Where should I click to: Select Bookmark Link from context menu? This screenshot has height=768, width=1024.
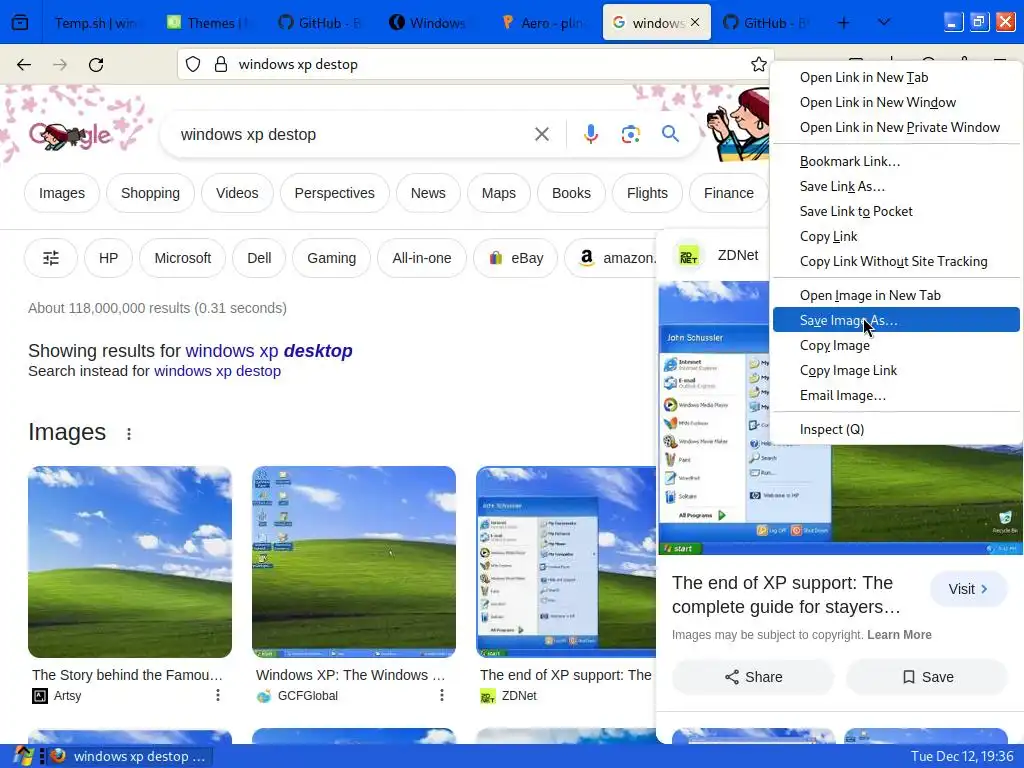tap(896, 161)
